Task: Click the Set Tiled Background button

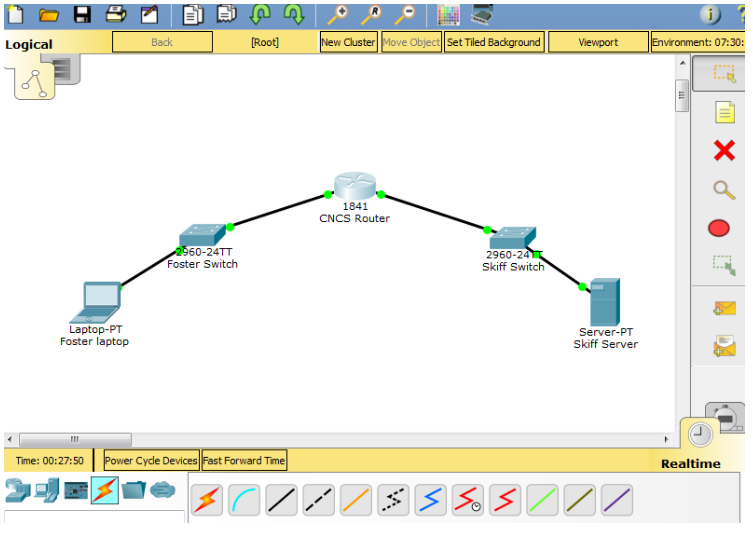Action: pyautogui.click(x=494, y=42)
